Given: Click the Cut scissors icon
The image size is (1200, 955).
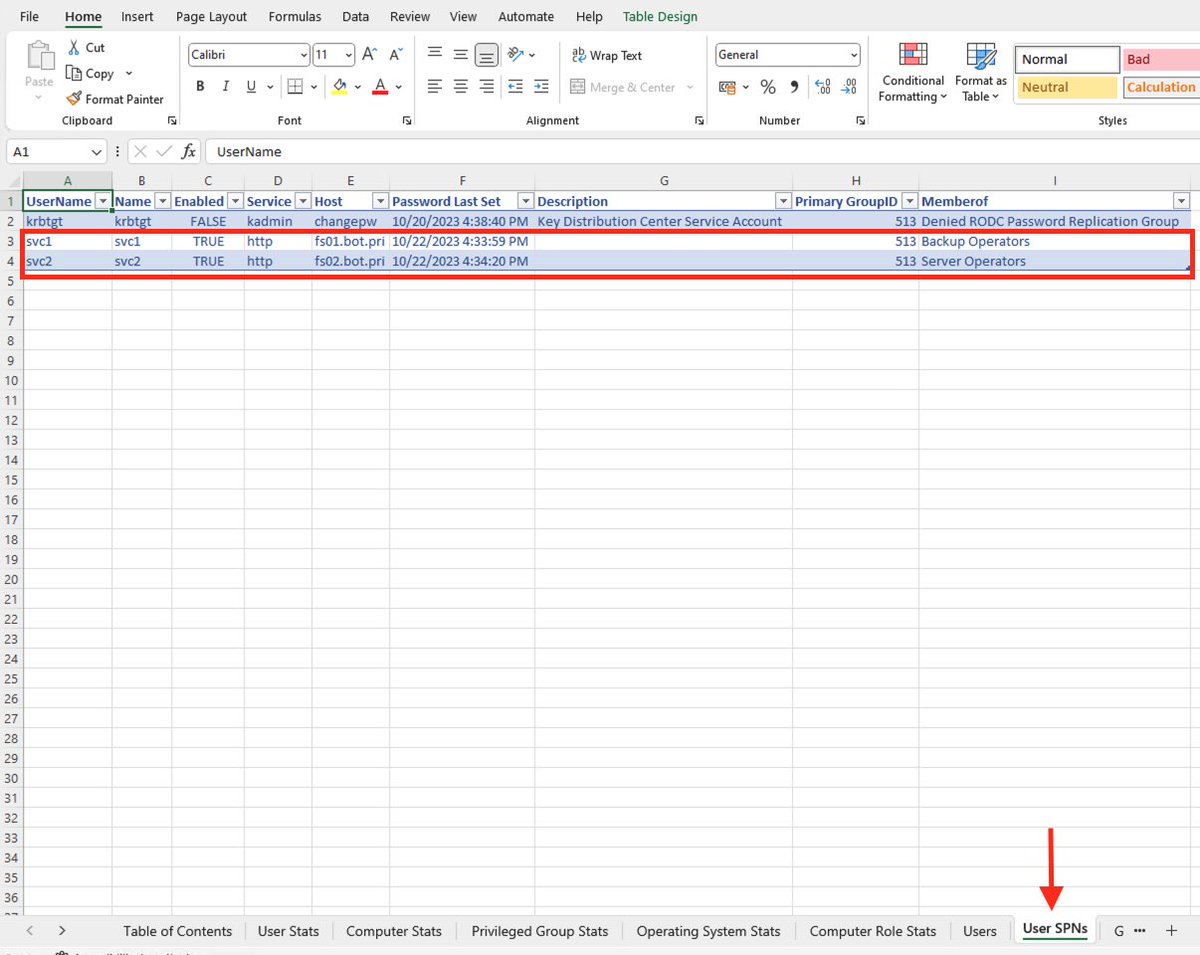Looking at the screenshot, I should coord(74,47).
